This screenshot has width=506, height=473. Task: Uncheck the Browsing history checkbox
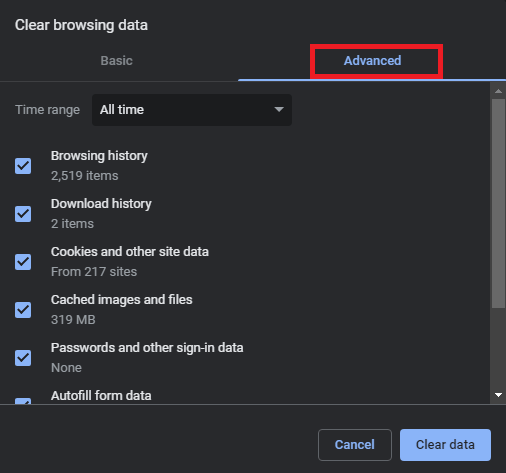(23, 166)
